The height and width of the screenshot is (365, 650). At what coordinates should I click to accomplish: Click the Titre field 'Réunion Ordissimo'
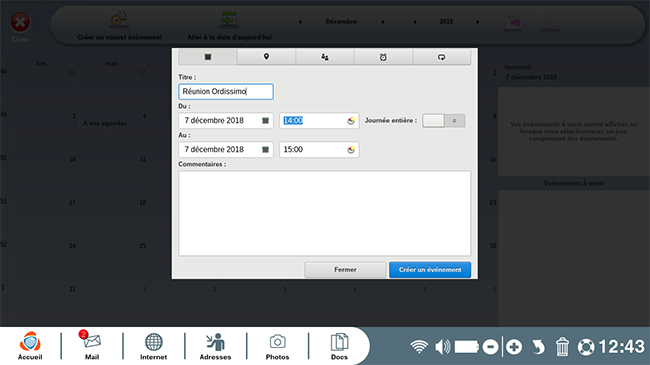coord(226,92)
